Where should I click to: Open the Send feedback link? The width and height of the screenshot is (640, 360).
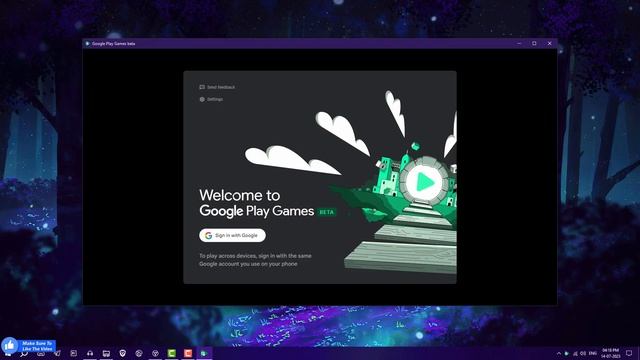[217, 87]
